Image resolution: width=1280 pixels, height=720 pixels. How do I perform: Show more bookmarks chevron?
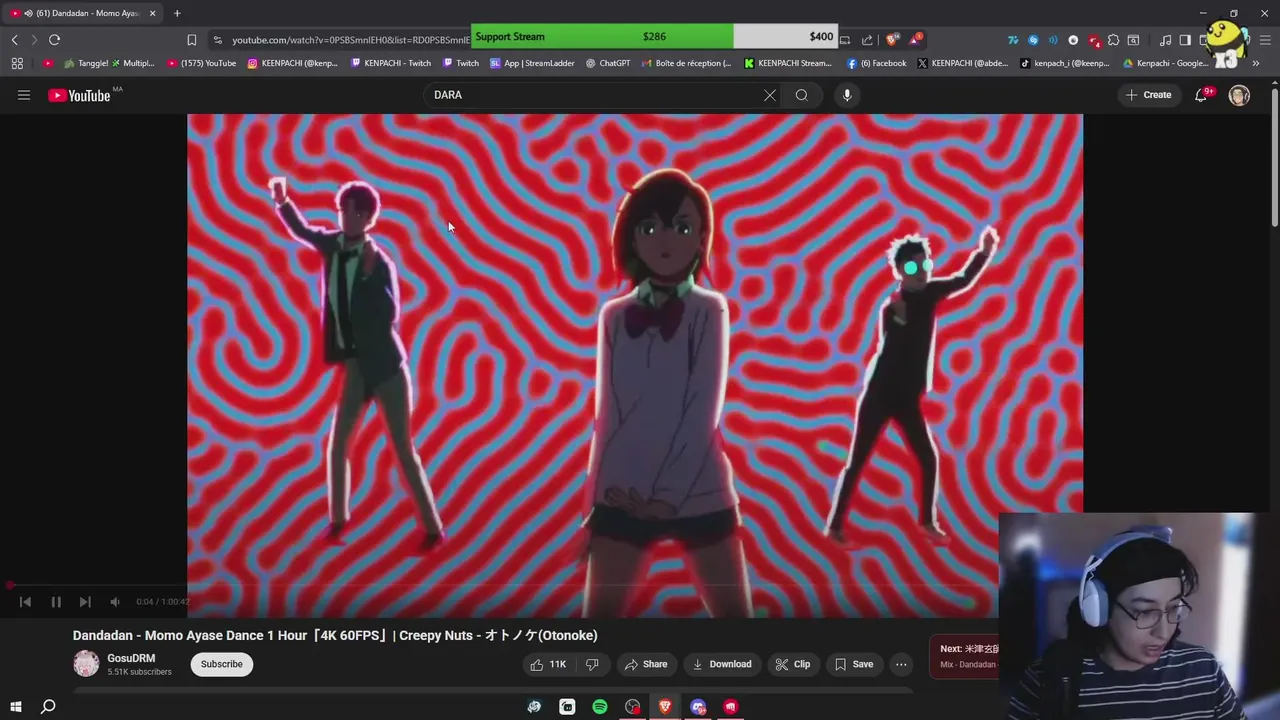1256,63
